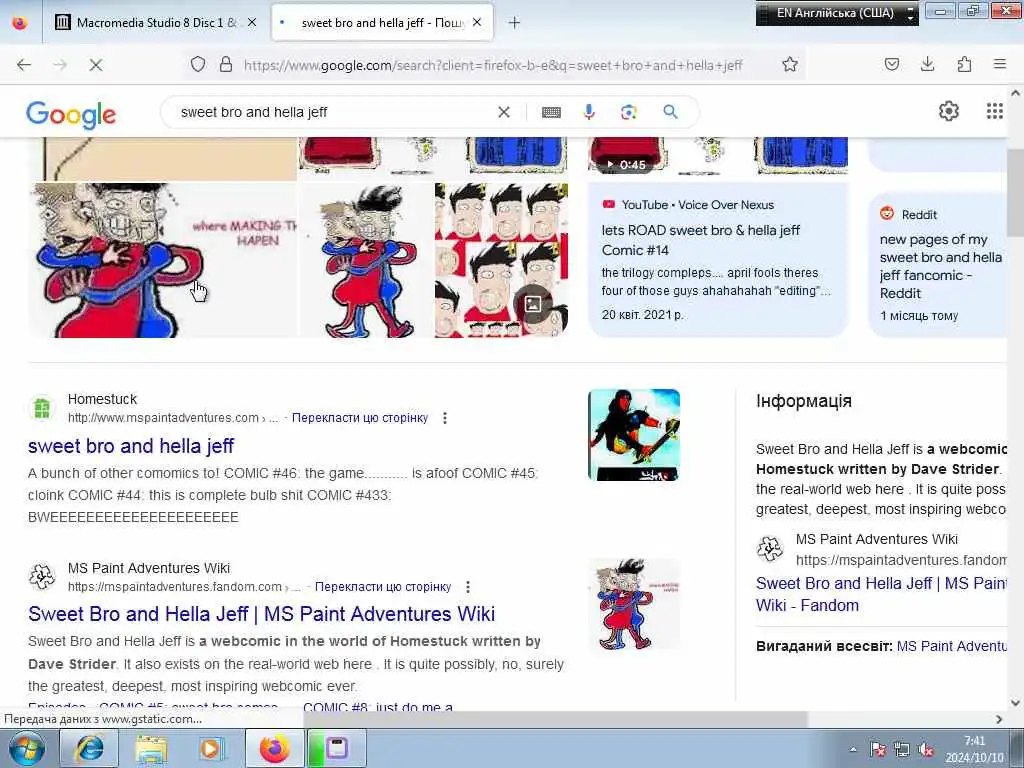
Task: Clear the Google search box text
Action: [504, 112]
